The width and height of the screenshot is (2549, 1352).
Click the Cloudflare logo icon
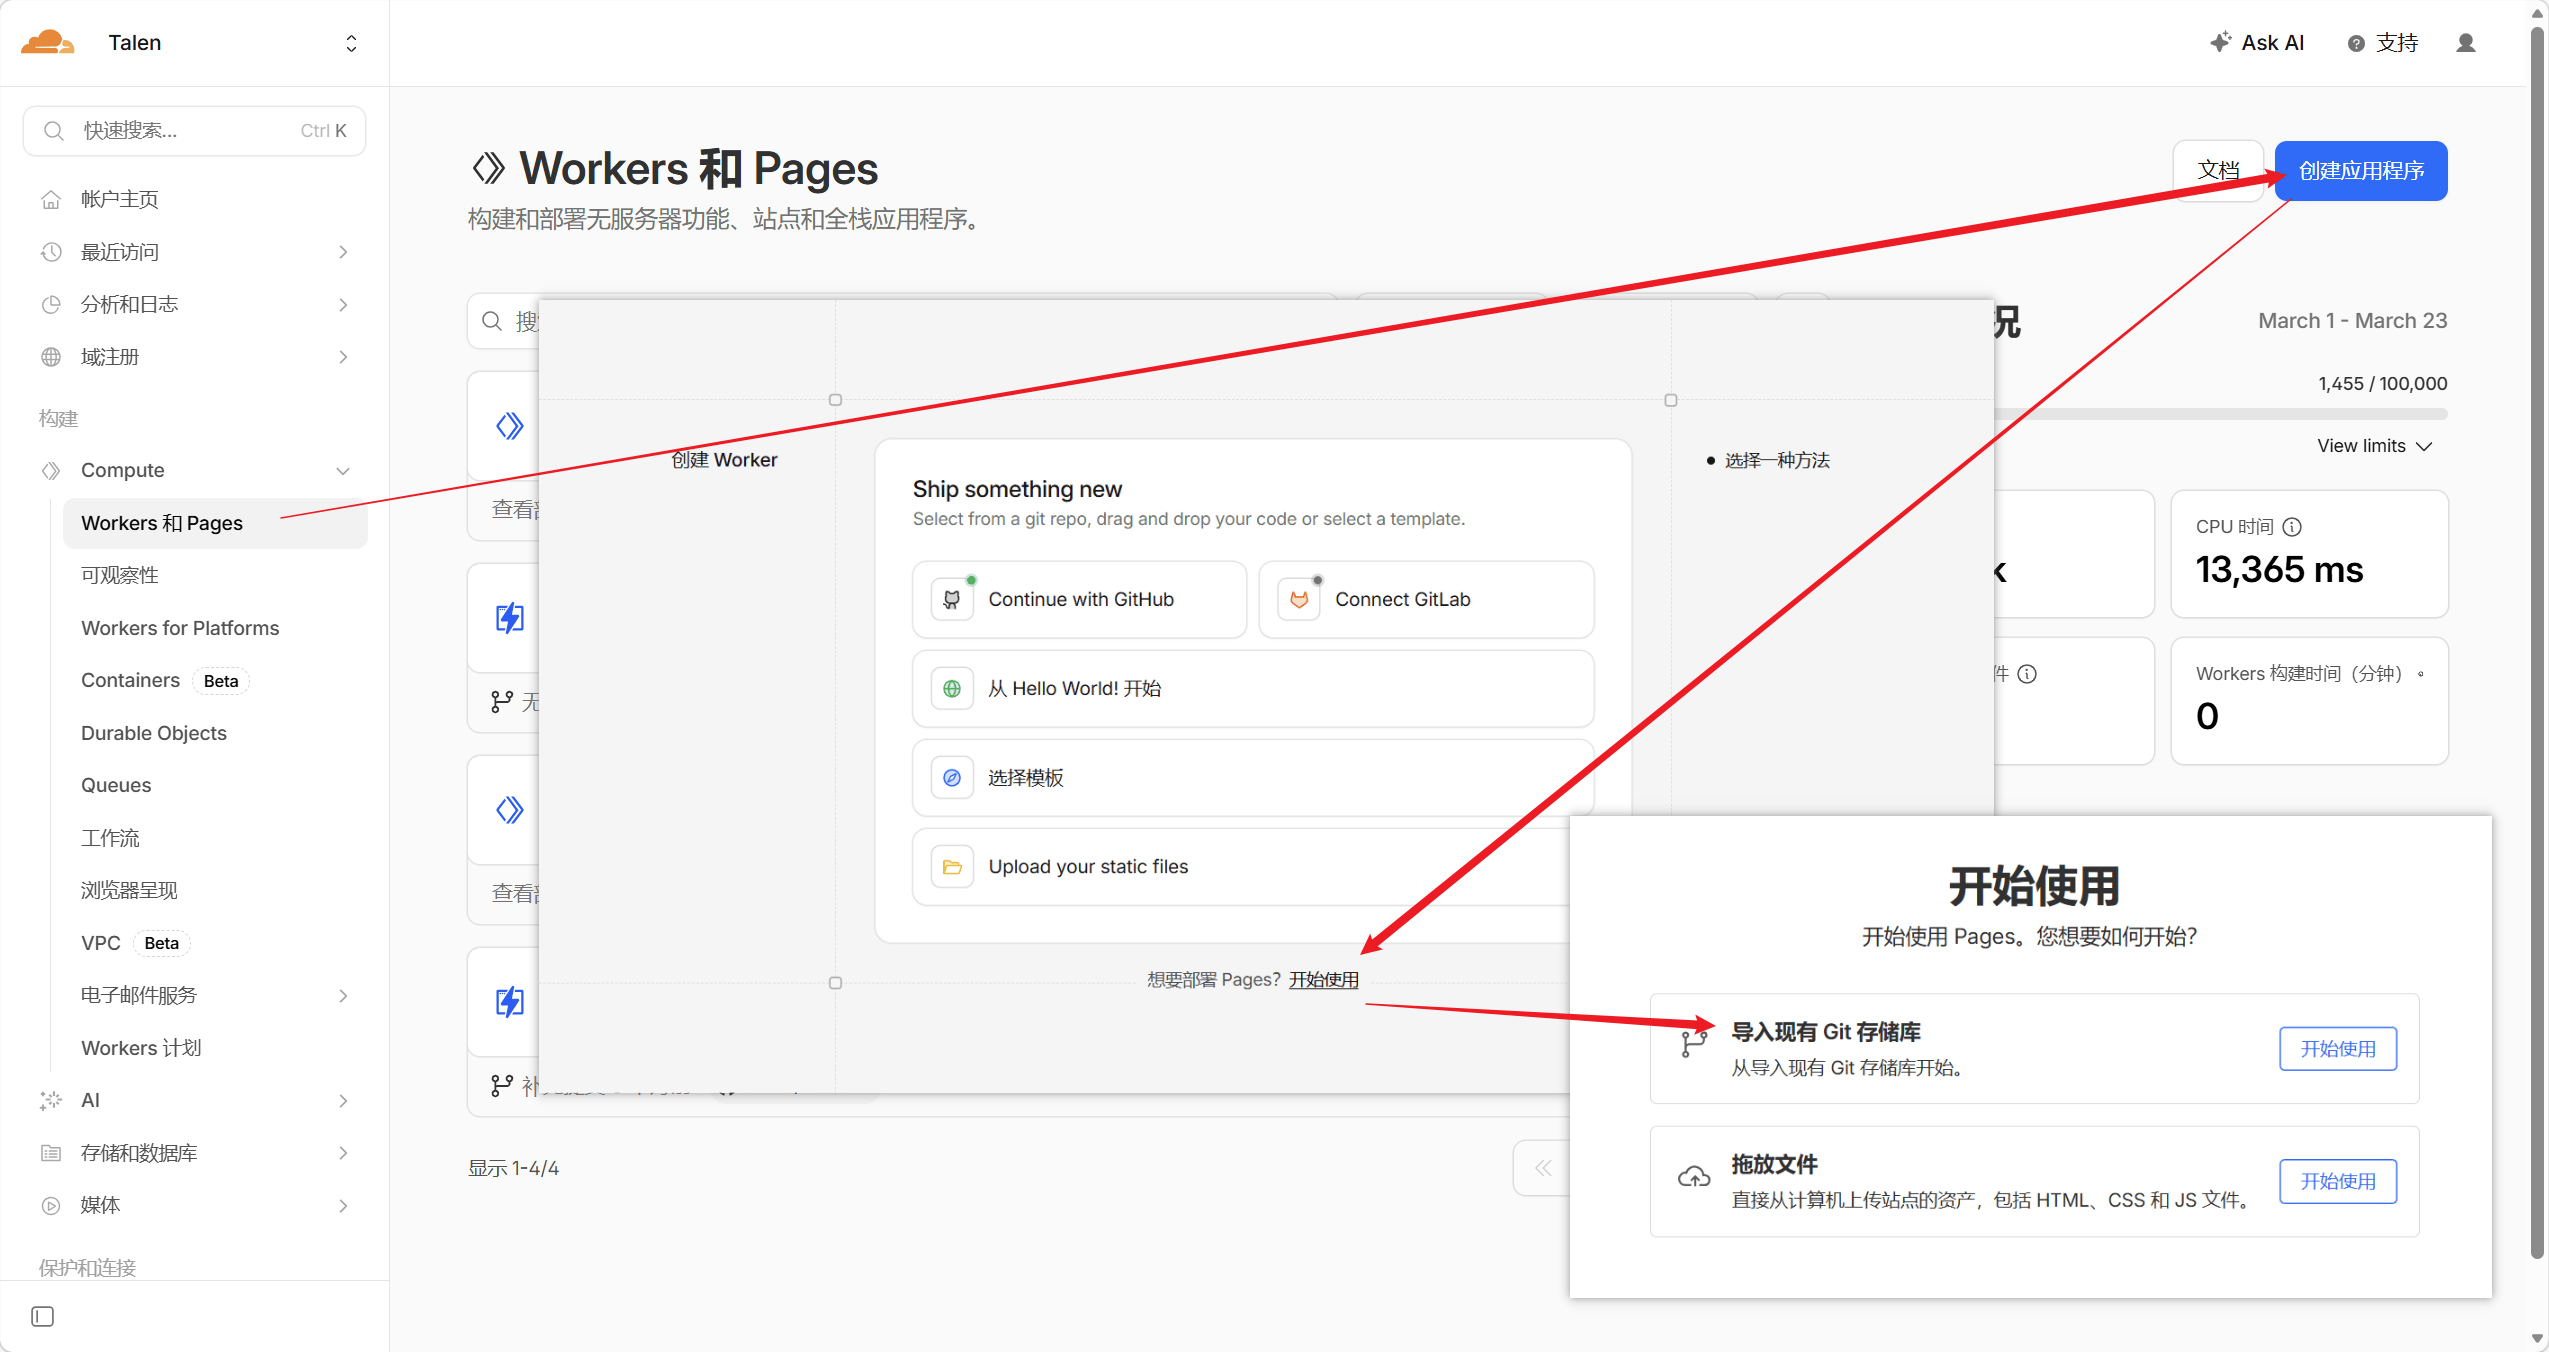tap(47, 42)
